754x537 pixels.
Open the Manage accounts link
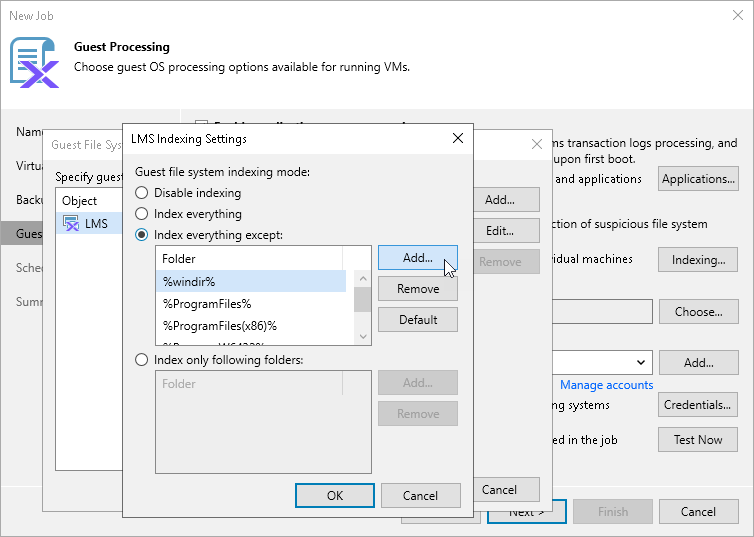(x=606, y=385)
